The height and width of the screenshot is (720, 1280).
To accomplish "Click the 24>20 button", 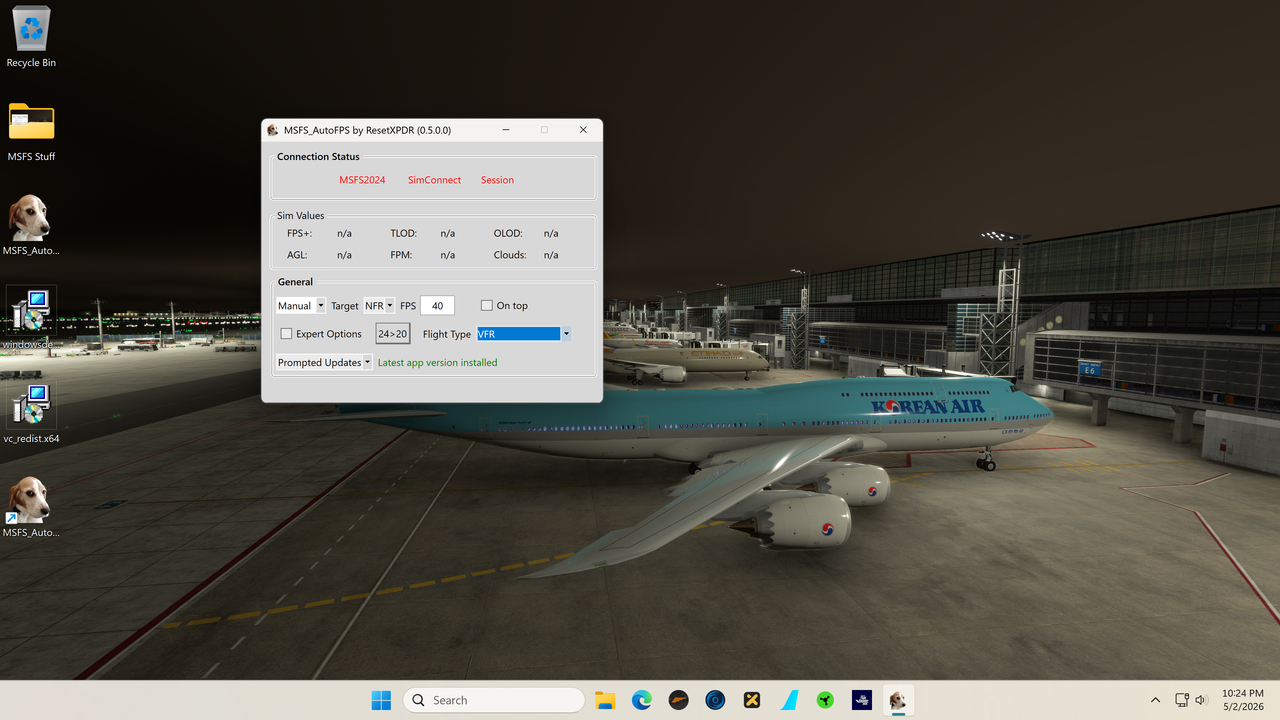I will click(x=393, y=334).
